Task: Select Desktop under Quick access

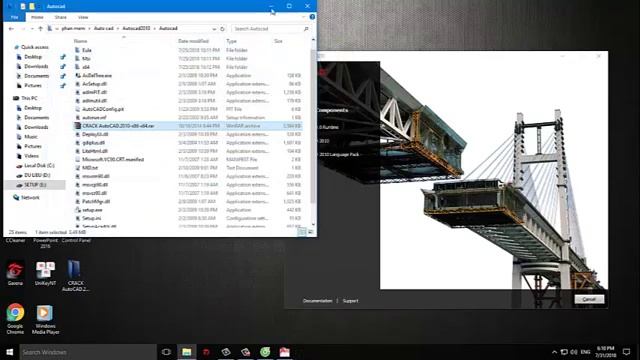Action: pos(33,57)
